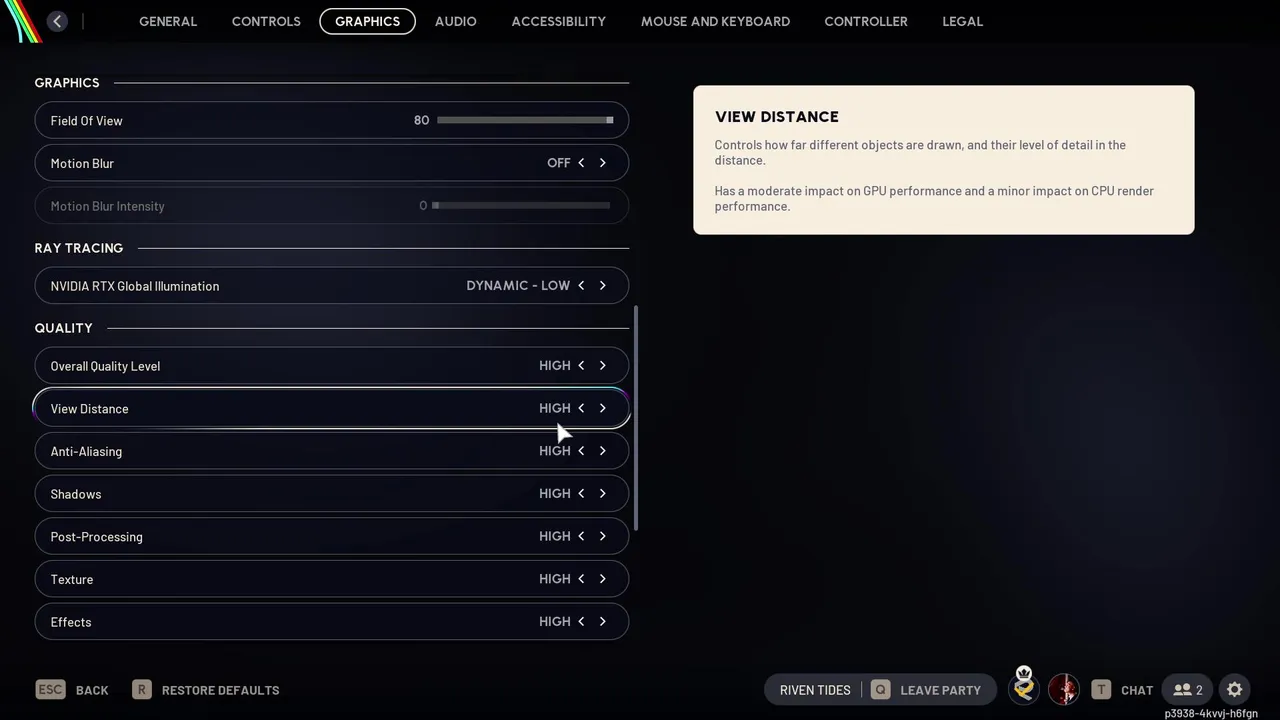Image resolution: width=1280 pixels, height=720 pixels.
Task: Click the T key chat icon
Action: 1101,690
